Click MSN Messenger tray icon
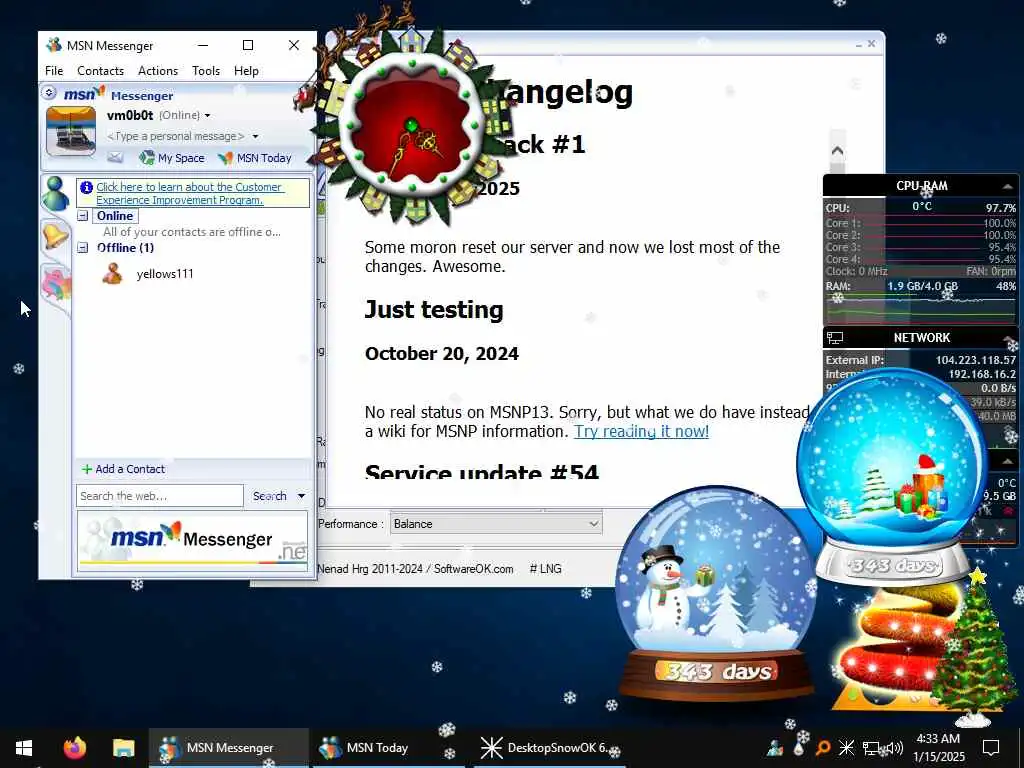 775,747
